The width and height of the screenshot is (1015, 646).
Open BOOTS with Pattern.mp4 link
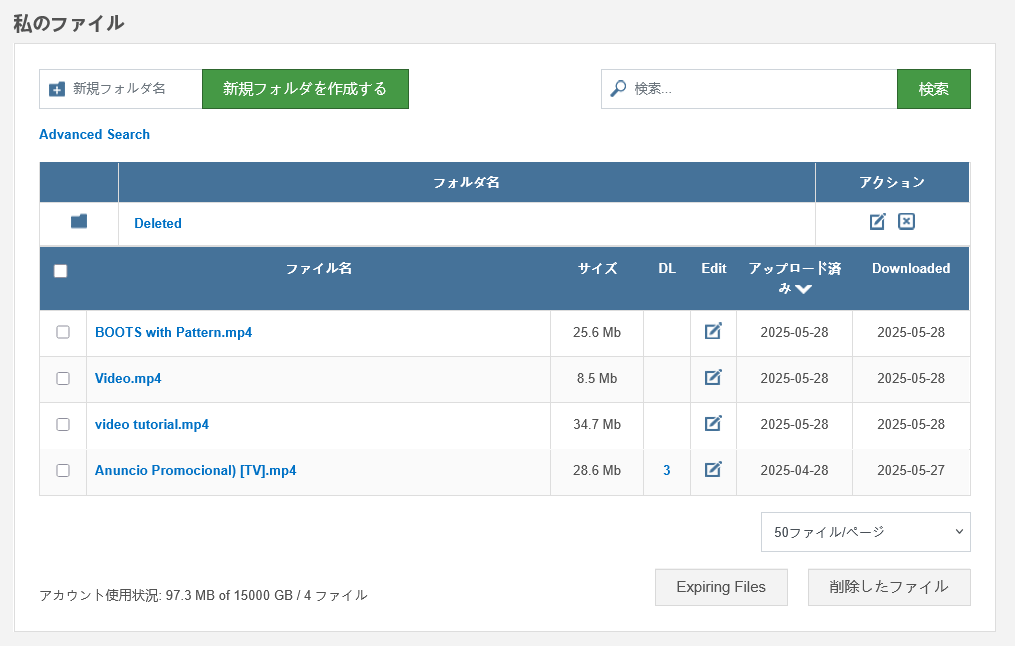click(173, 332)
